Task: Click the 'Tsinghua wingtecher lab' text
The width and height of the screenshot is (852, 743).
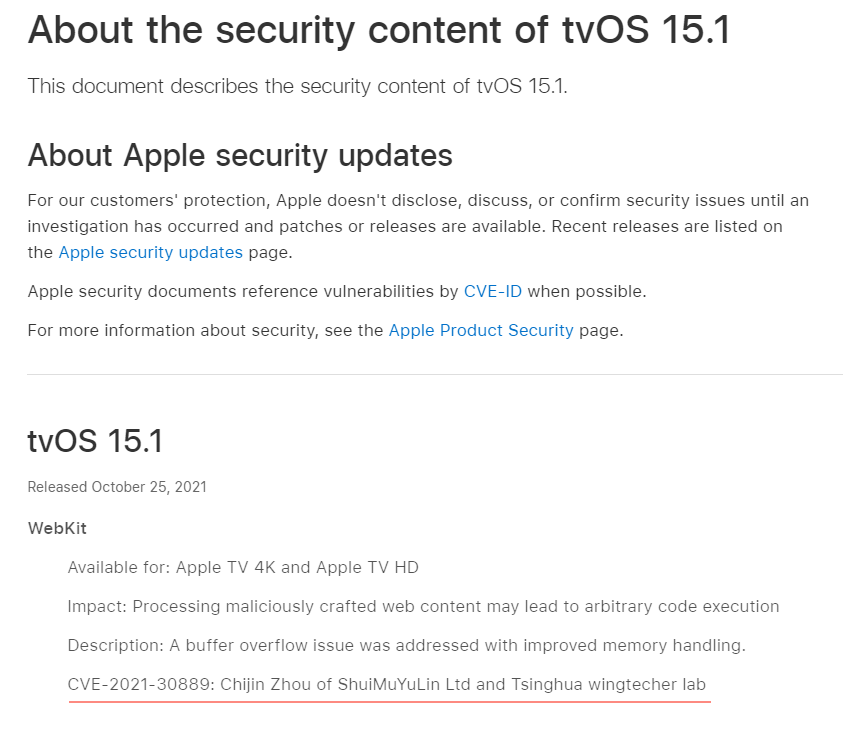Action: (x=609, y=684)
